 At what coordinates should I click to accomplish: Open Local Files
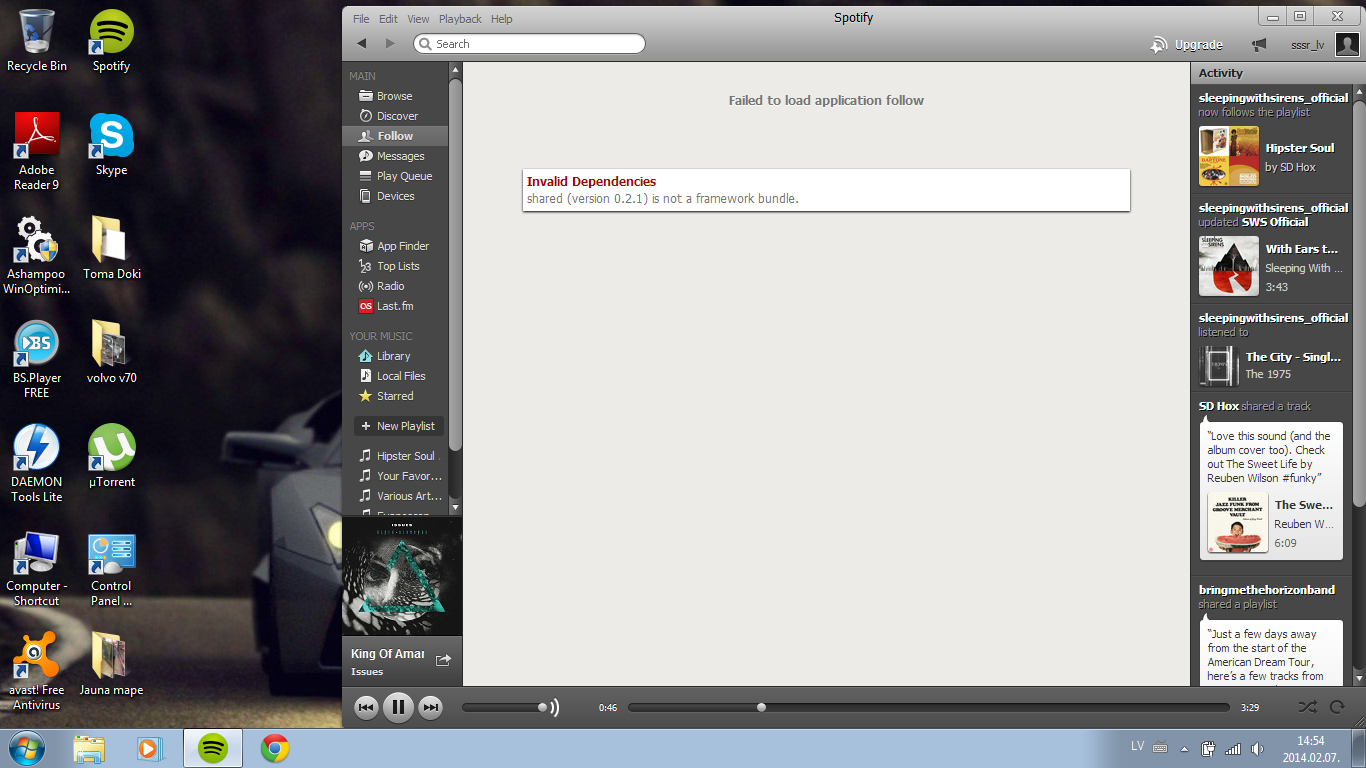[x=395, y=376]
